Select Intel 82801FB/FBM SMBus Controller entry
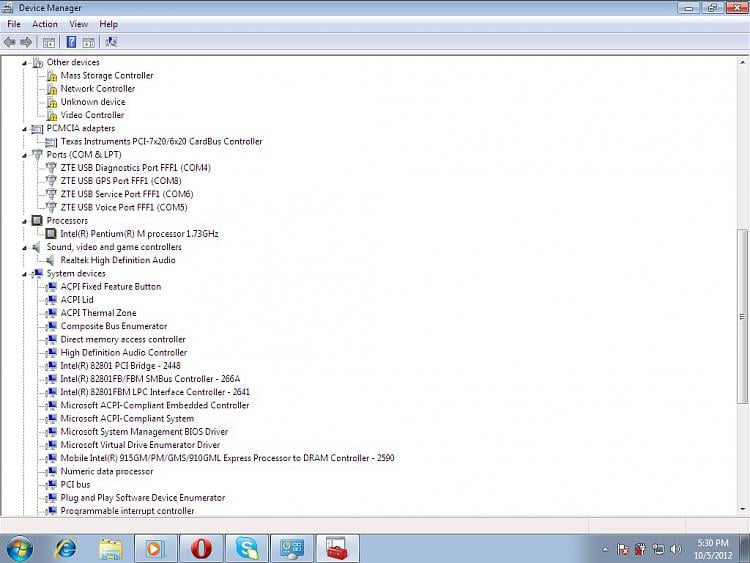The height and width of the screenshot is (563, 750). (x=150, y=379)
